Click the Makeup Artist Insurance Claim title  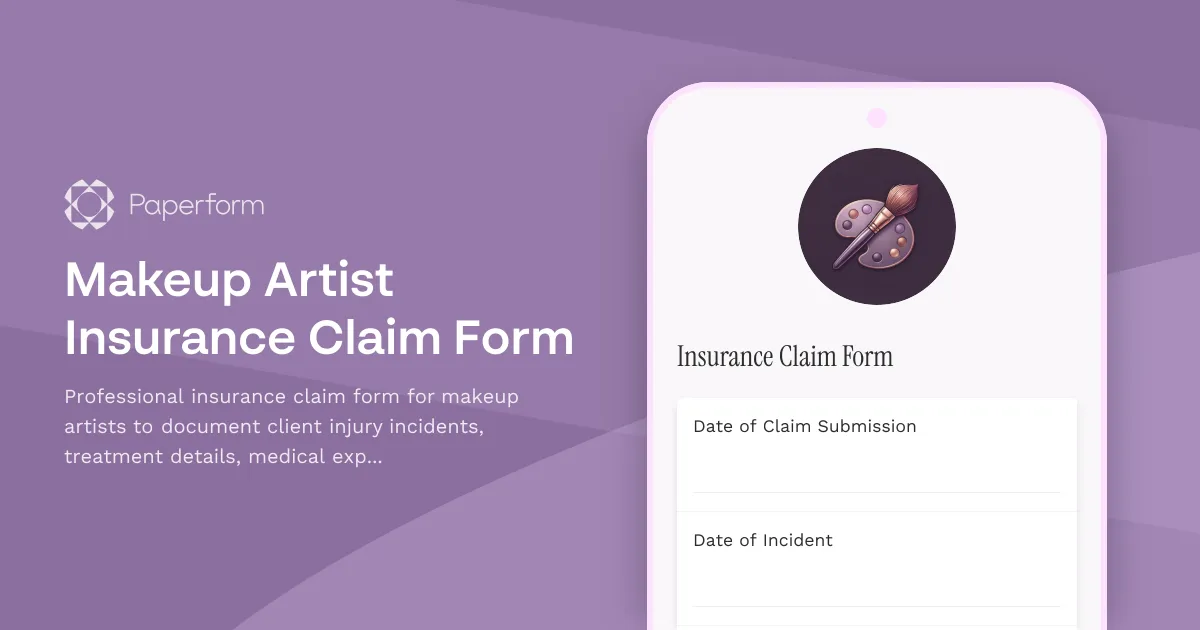(x=318, y=310)
